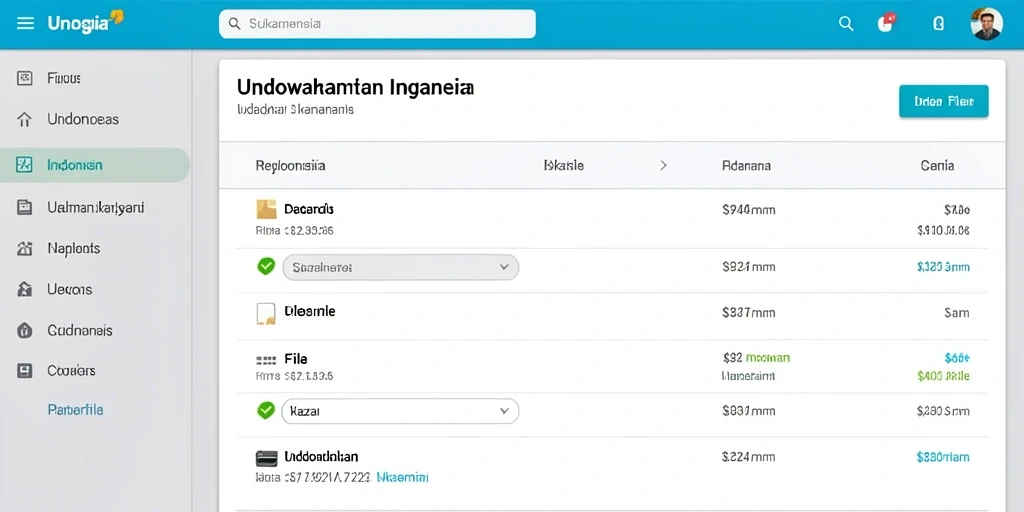Click the $921mm value
1024x512 pixels.
(748, 267)
